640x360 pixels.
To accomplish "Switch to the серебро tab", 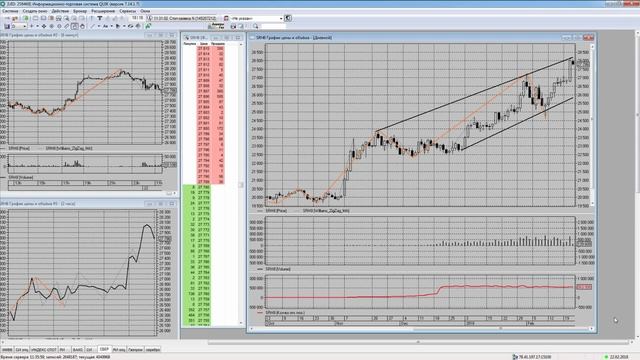I will click(x=153, y=350).
